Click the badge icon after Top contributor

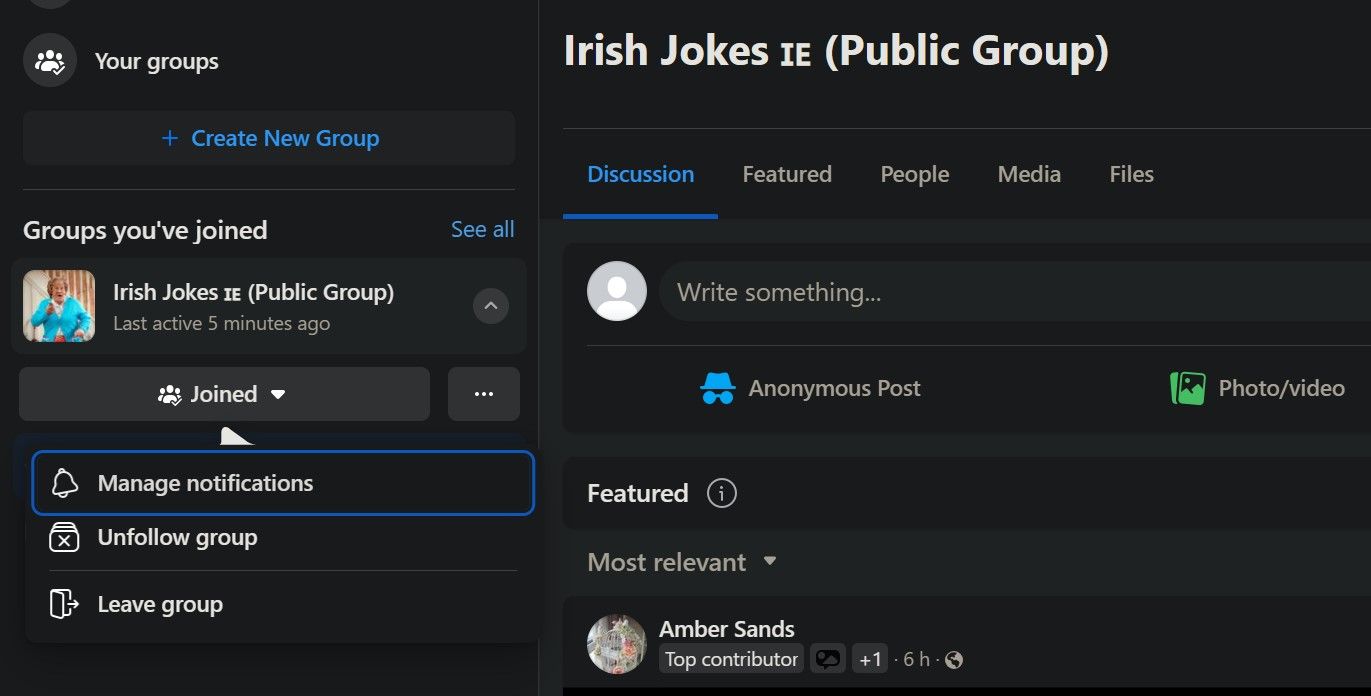coord(827,658)
